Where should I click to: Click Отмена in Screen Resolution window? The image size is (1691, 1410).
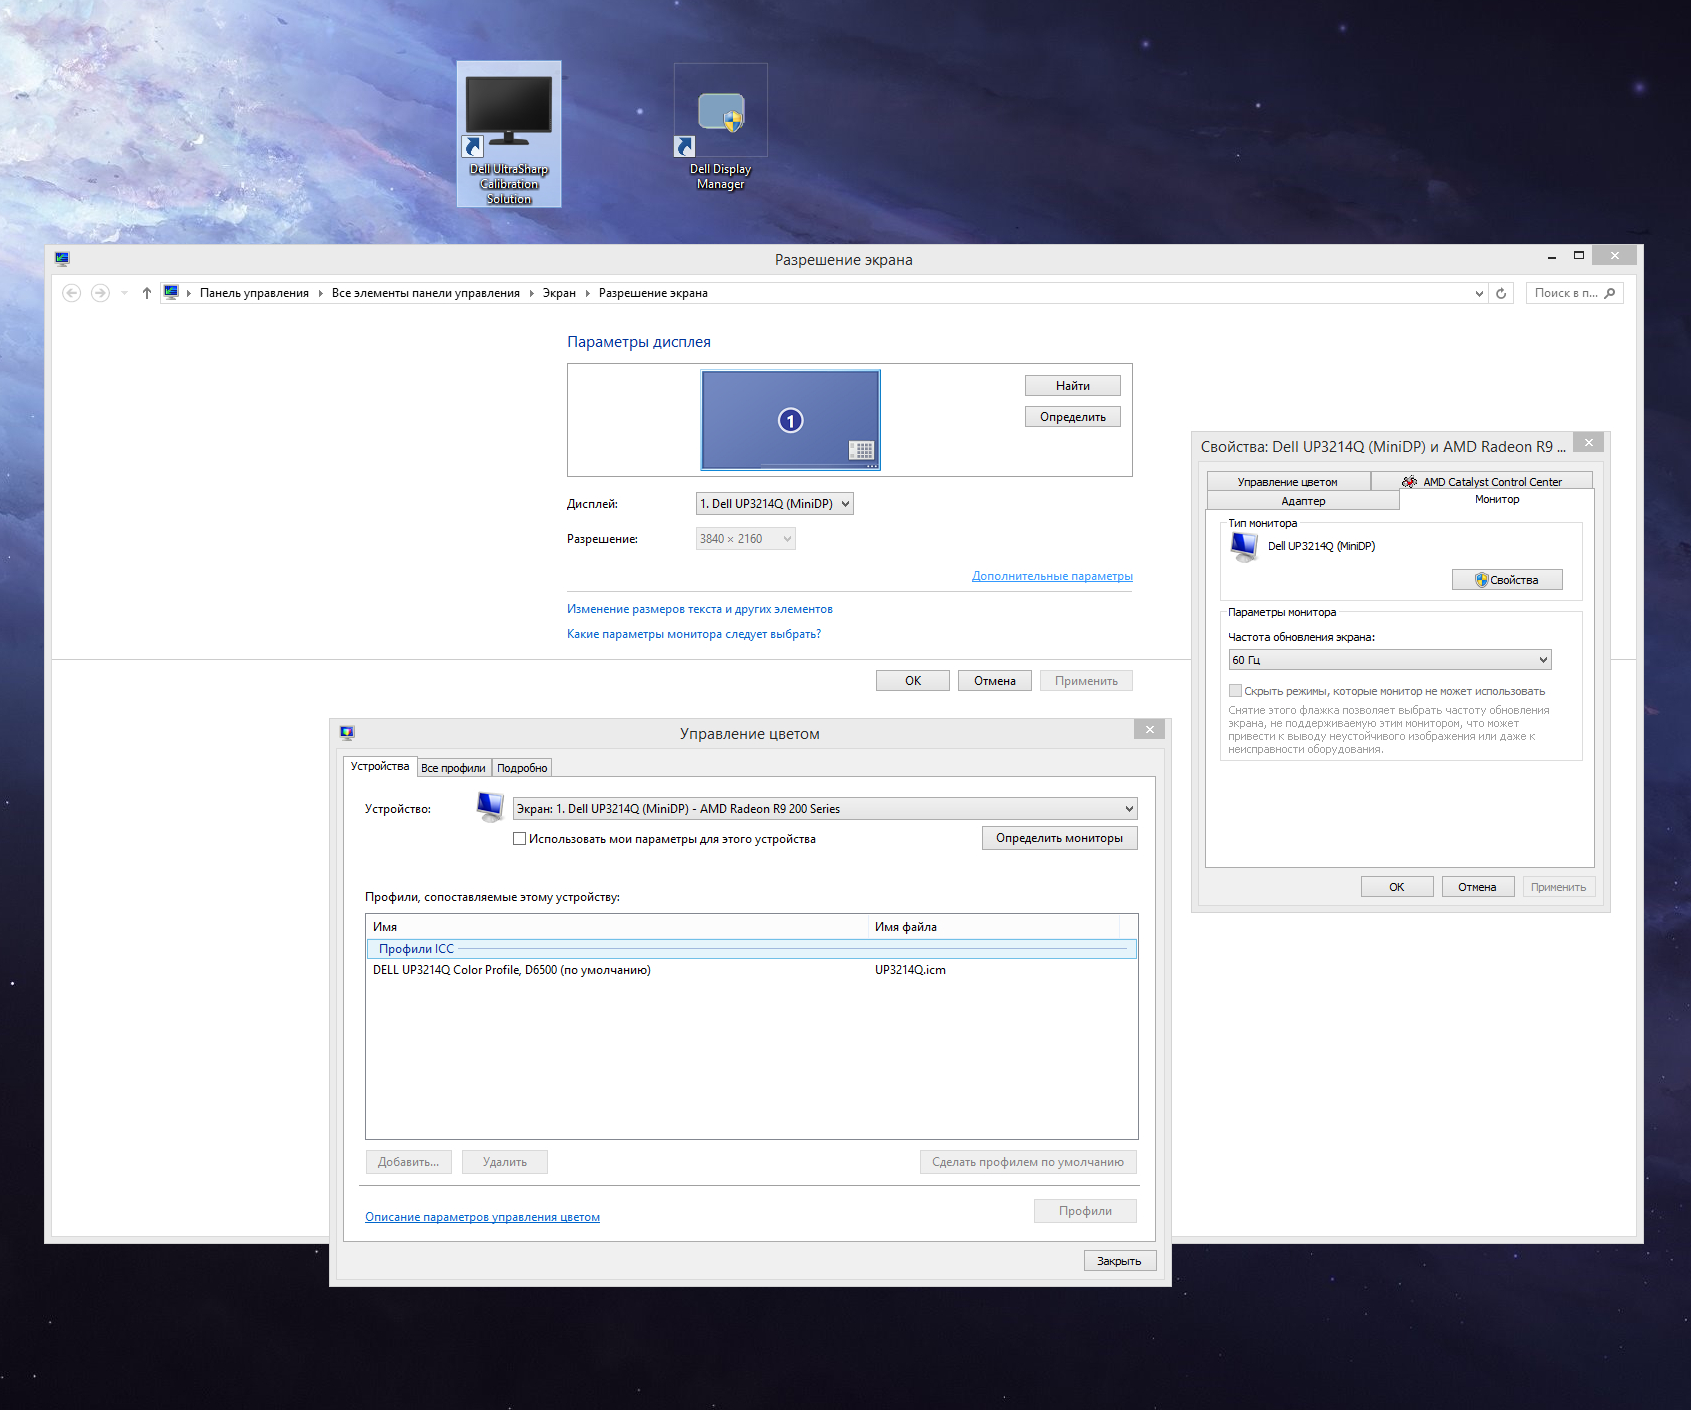click(x=995, y=681)
